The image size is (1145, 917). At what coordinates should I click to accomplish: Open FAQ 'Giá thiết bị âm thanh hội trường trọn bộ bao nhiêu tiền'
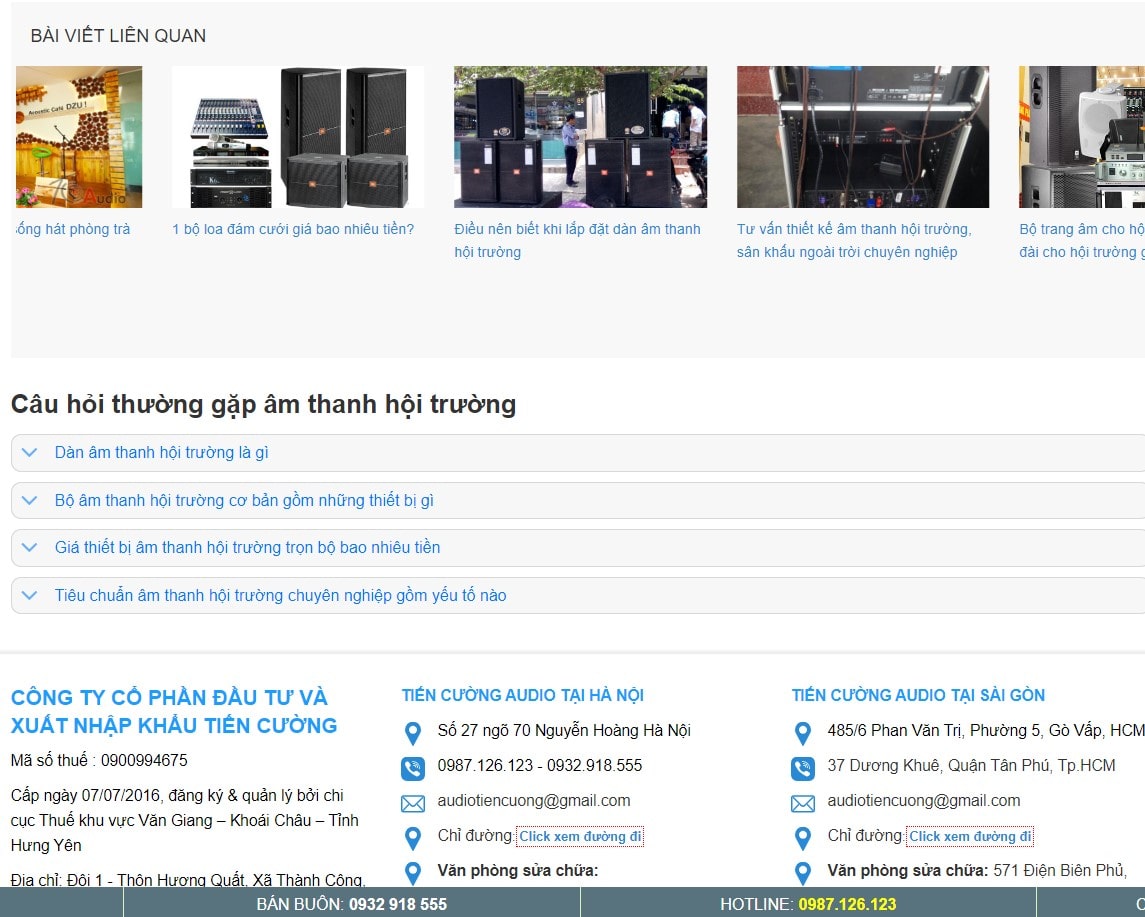pyautogui.click(x=248, y=548)
